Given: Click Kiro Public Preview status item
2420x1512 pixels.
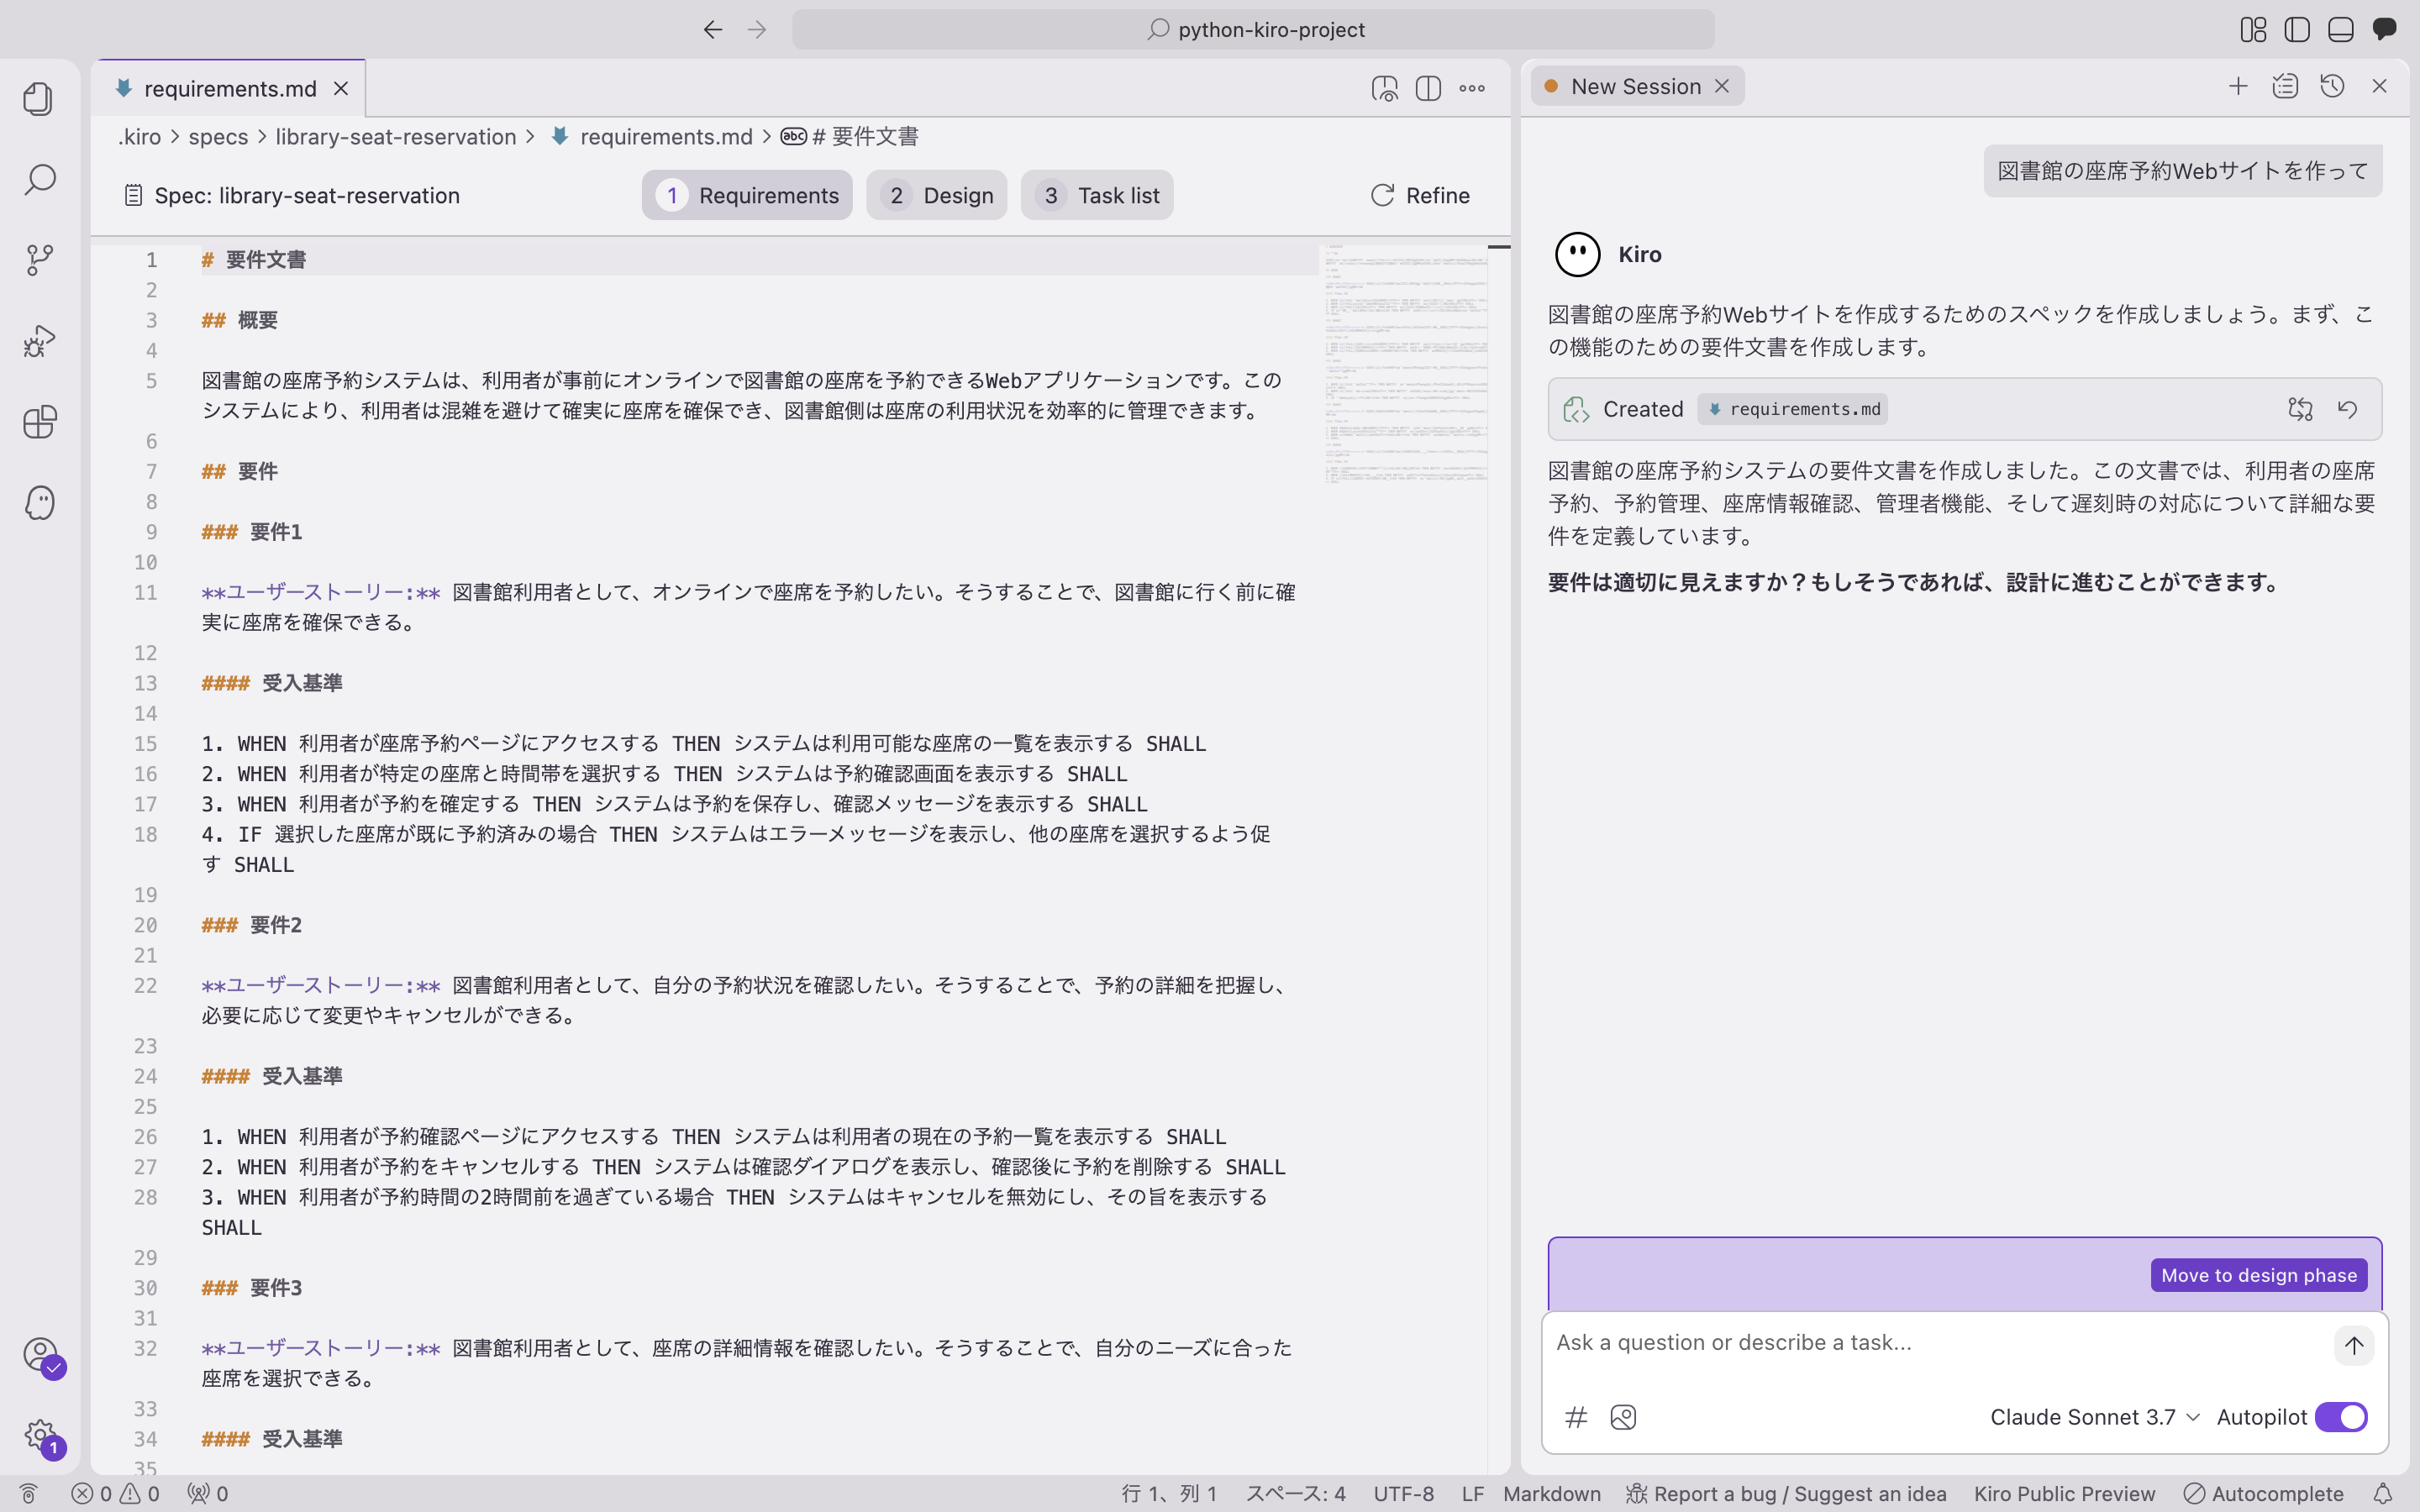Looking at the screenshot, I should click(2064, 1494).
